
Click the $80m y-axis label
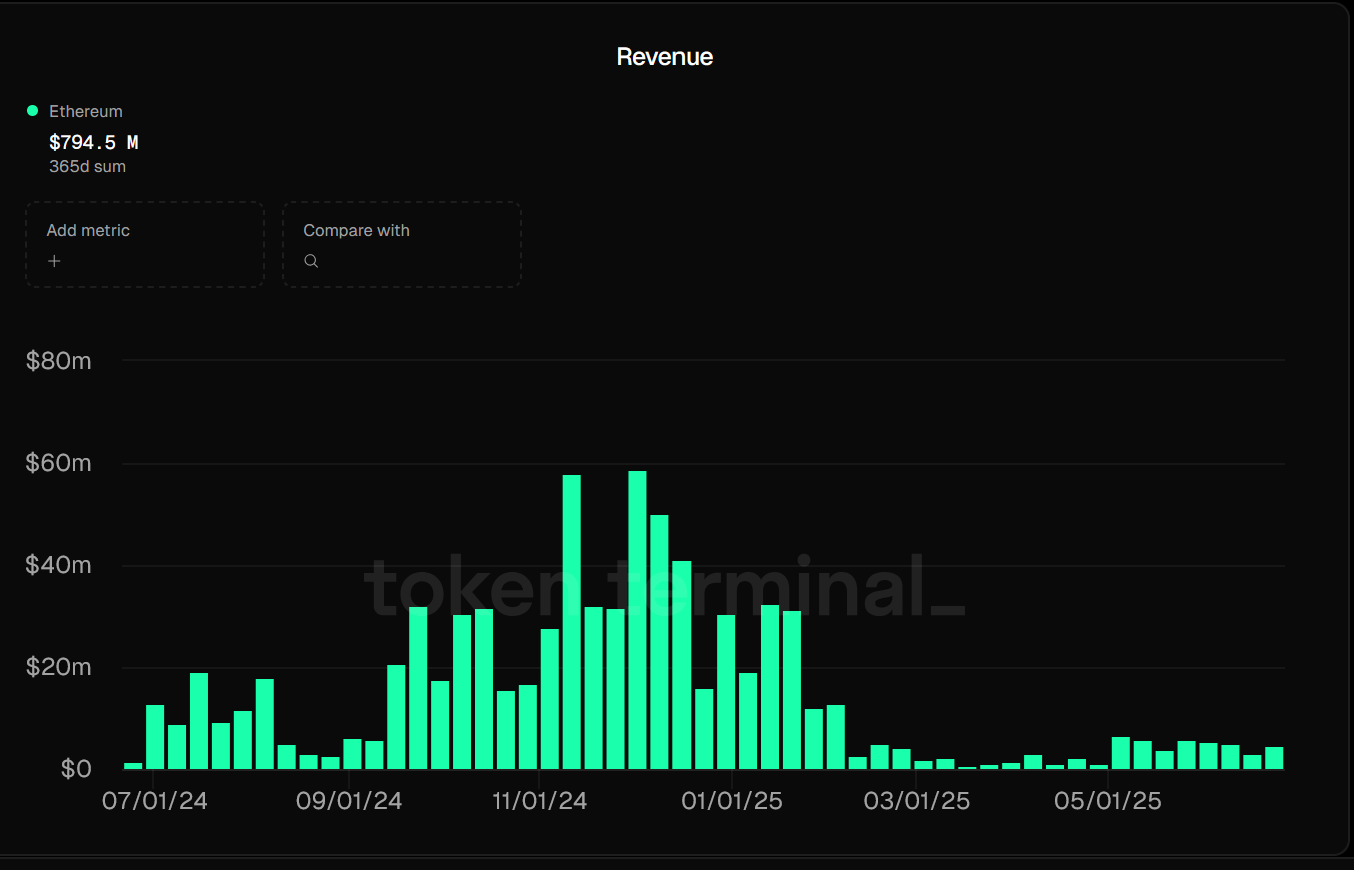click(58, 361)
